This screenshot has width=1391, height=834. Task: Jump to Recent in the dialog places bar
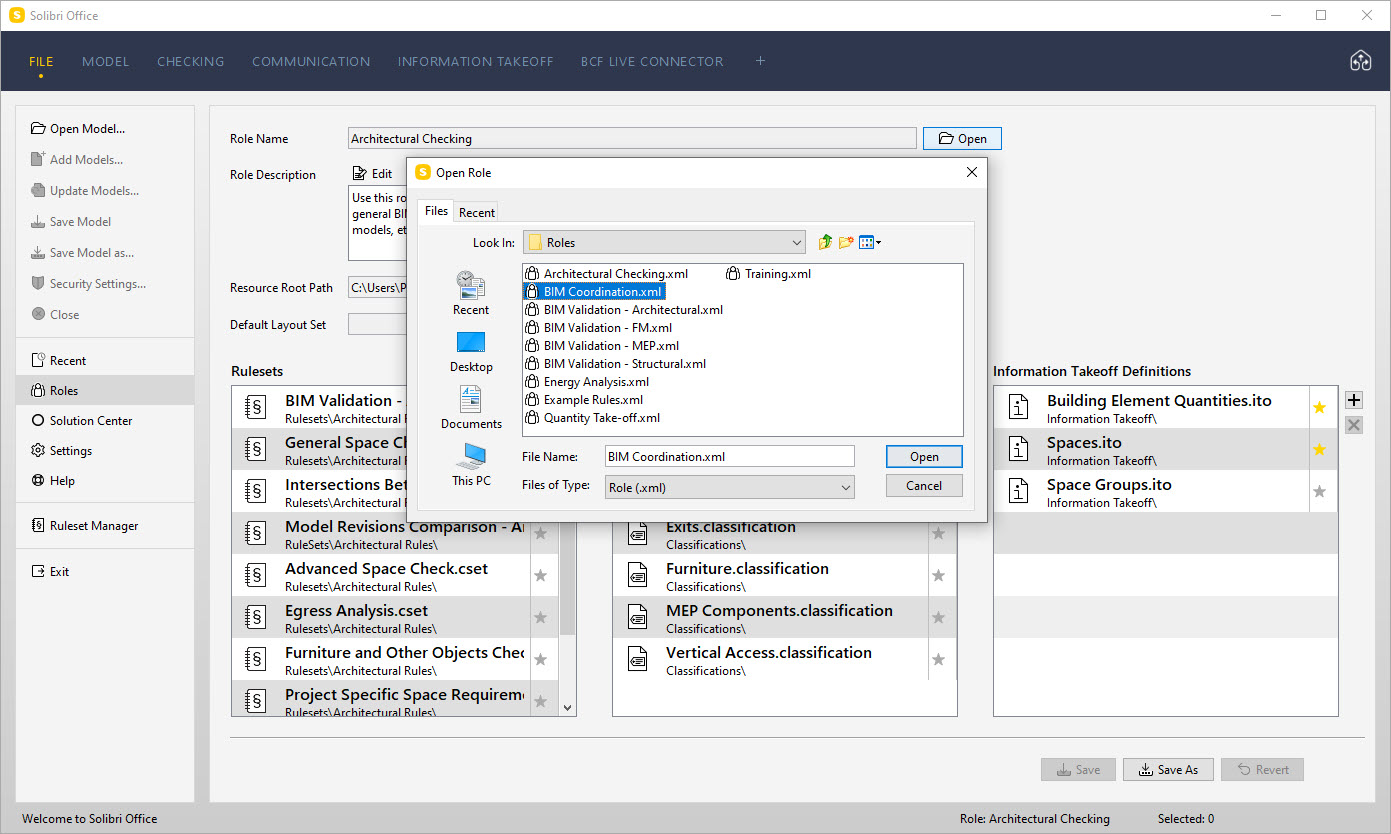point(471,293)
